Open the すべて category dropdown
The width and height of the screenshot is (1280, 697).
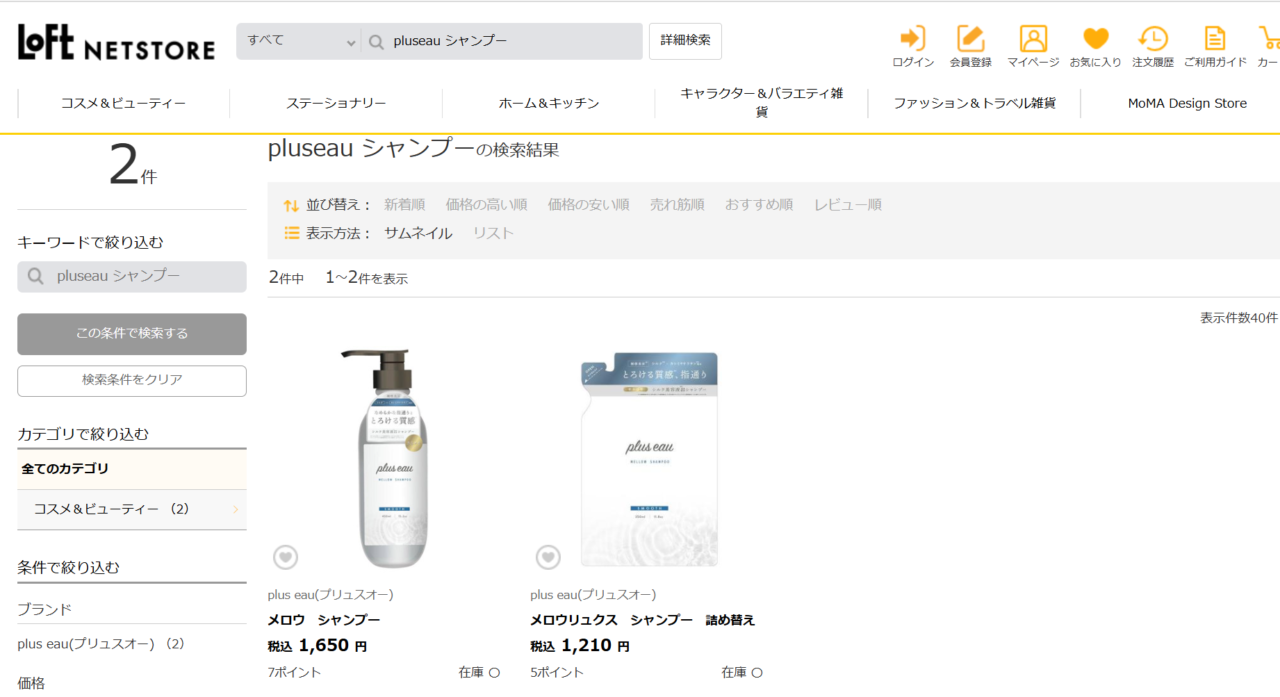299,42
